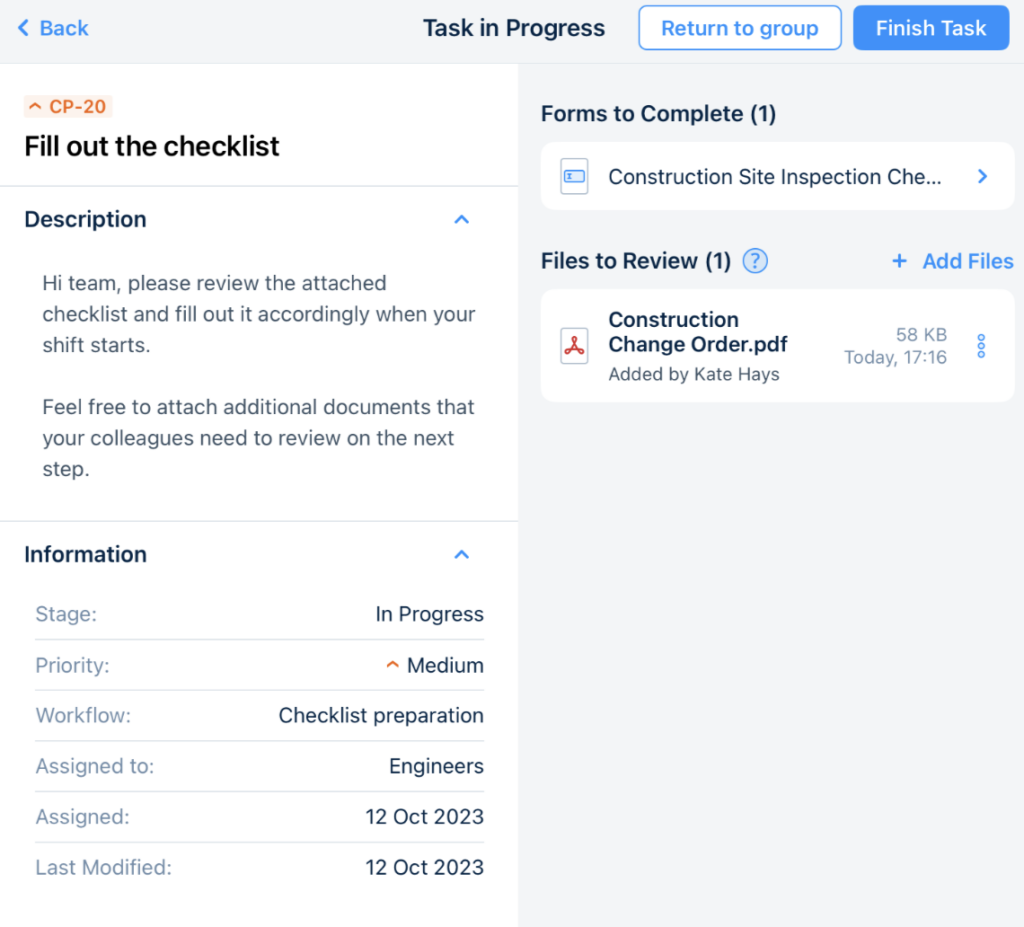The width and height of the screenshot is (1024, 927).
Task: Click the Add Files link
Action: [967, 261]
